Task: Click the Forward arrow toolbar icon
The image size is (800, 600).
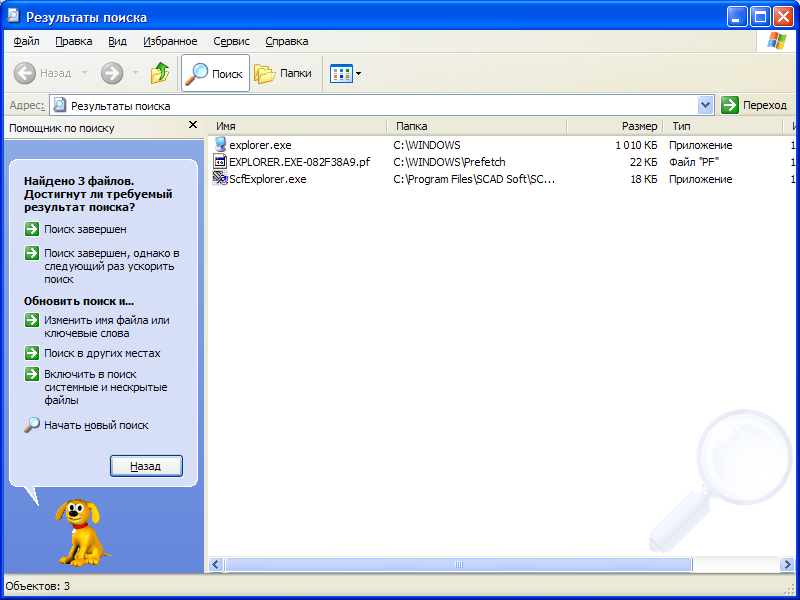Action: coord(112,73)
